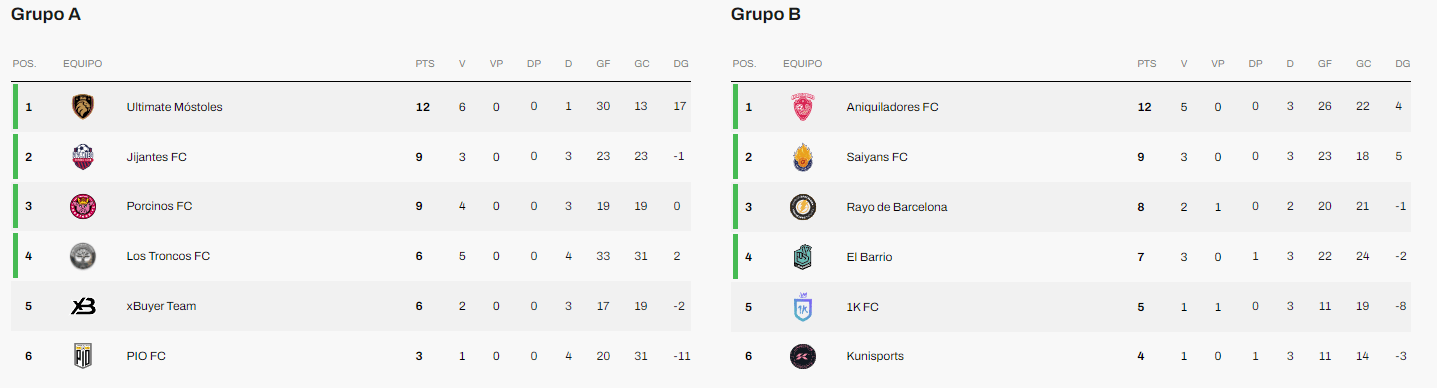The image size is (1437, 388).
Task: Click the Kunisports black round logo
Action: (803, 356)
